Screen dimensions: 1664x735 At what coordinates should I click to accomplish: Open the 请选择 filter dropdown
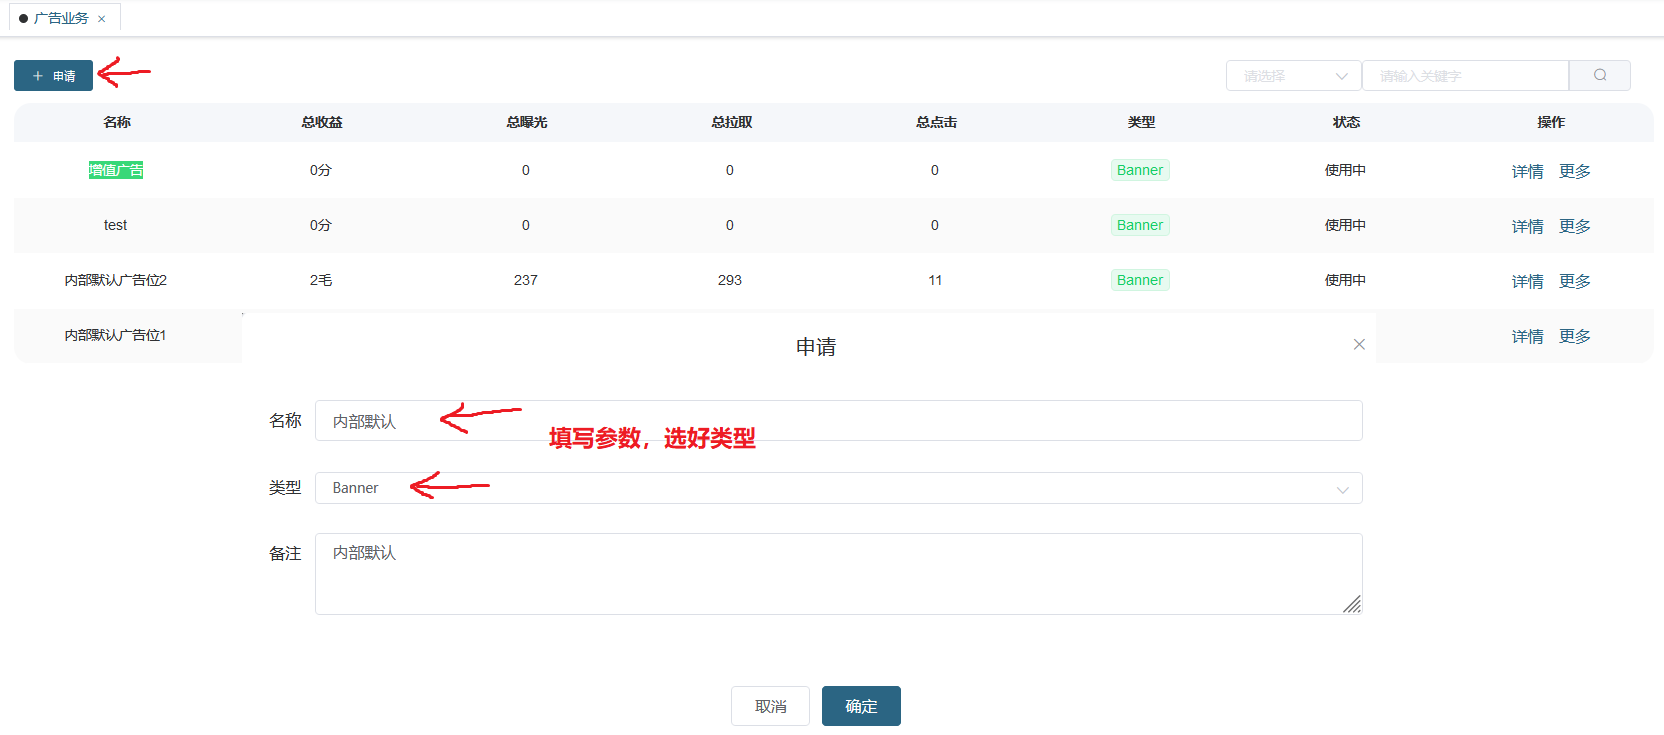1293,76
